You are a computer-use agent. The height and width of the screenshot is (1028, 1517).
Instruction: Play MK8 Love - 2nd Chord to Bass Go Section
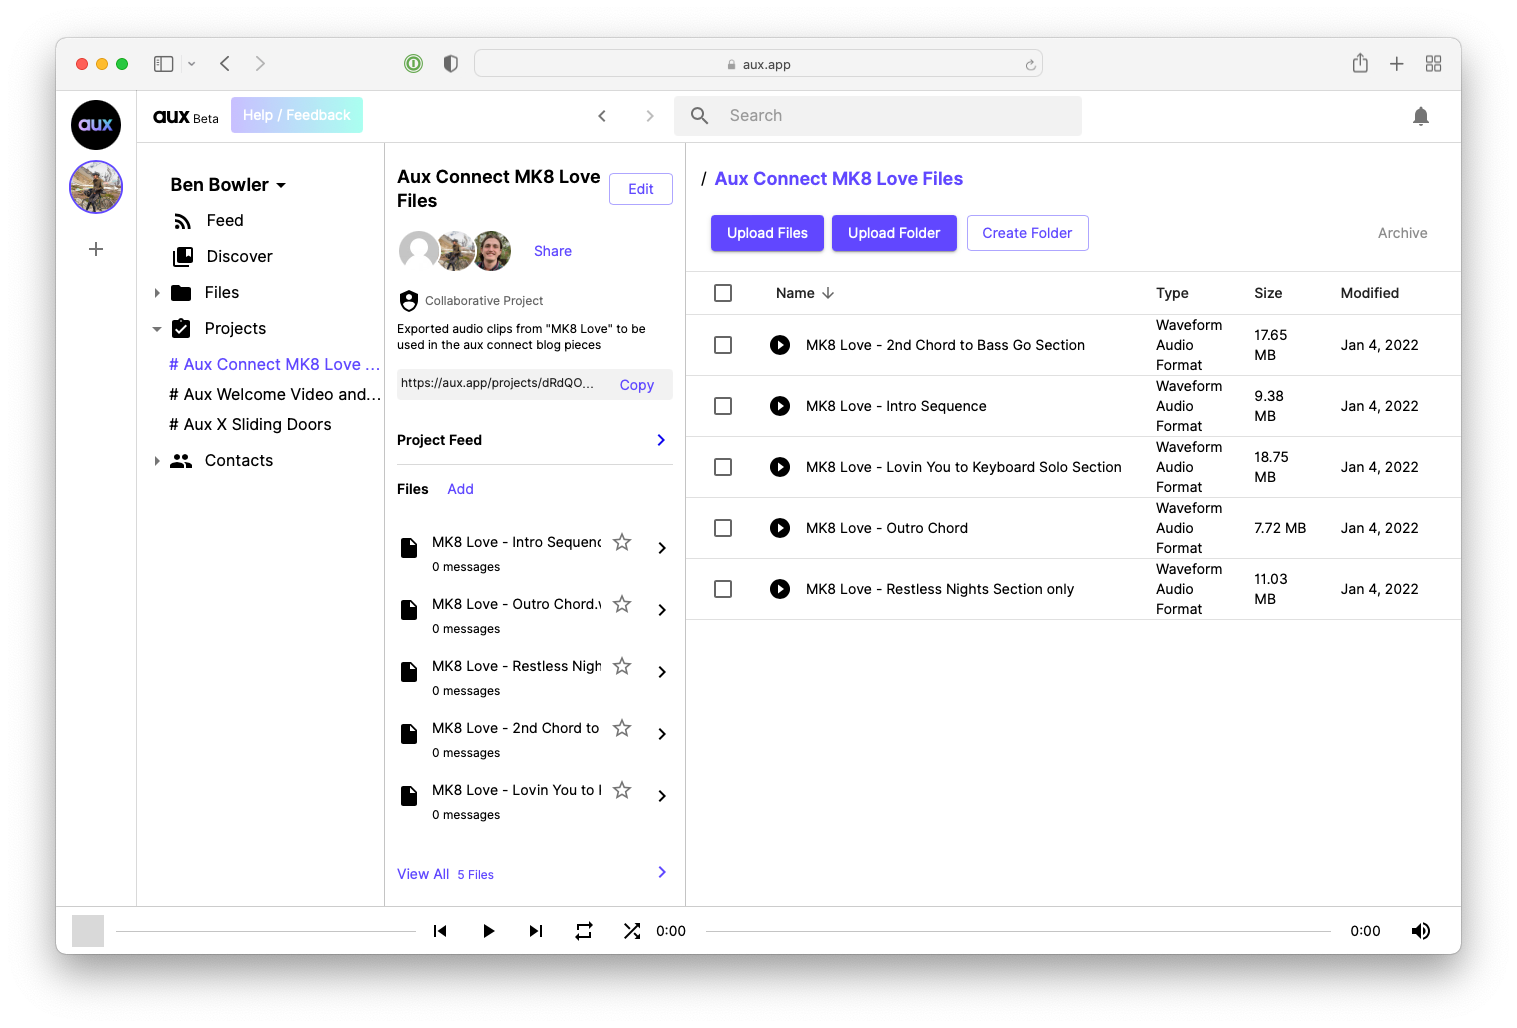780,345
